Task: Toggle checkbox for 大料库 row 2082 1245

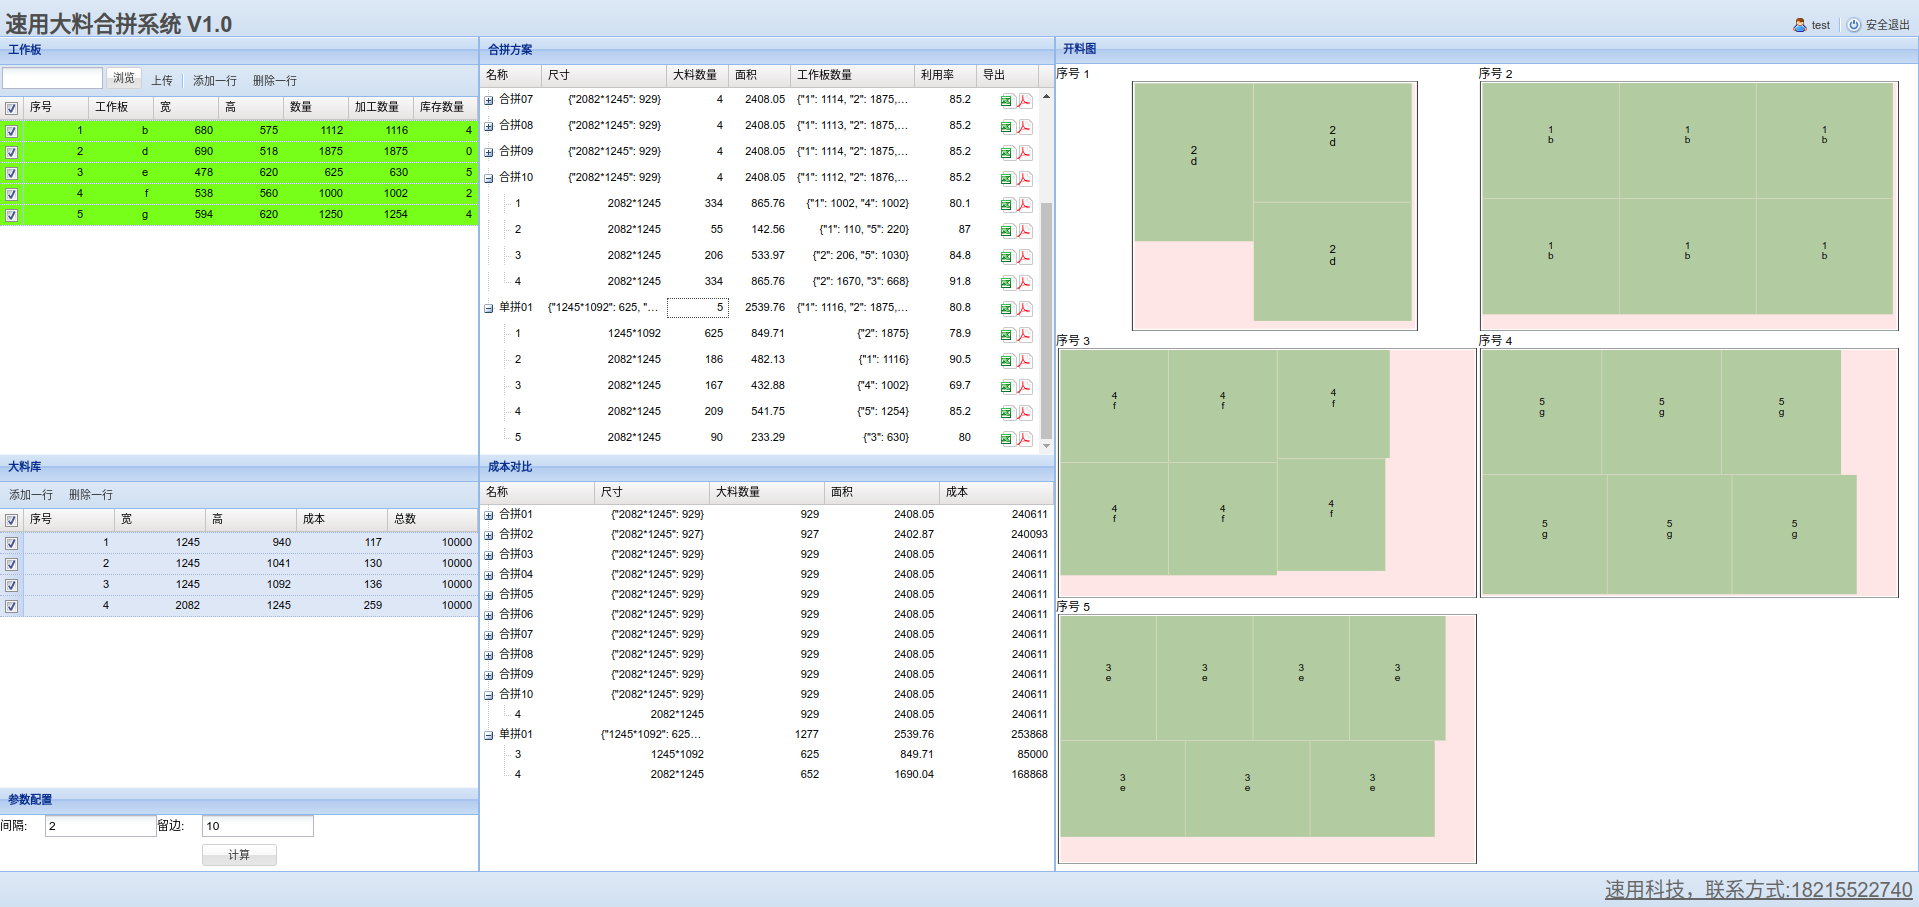Action: click(x=11, y=606)
